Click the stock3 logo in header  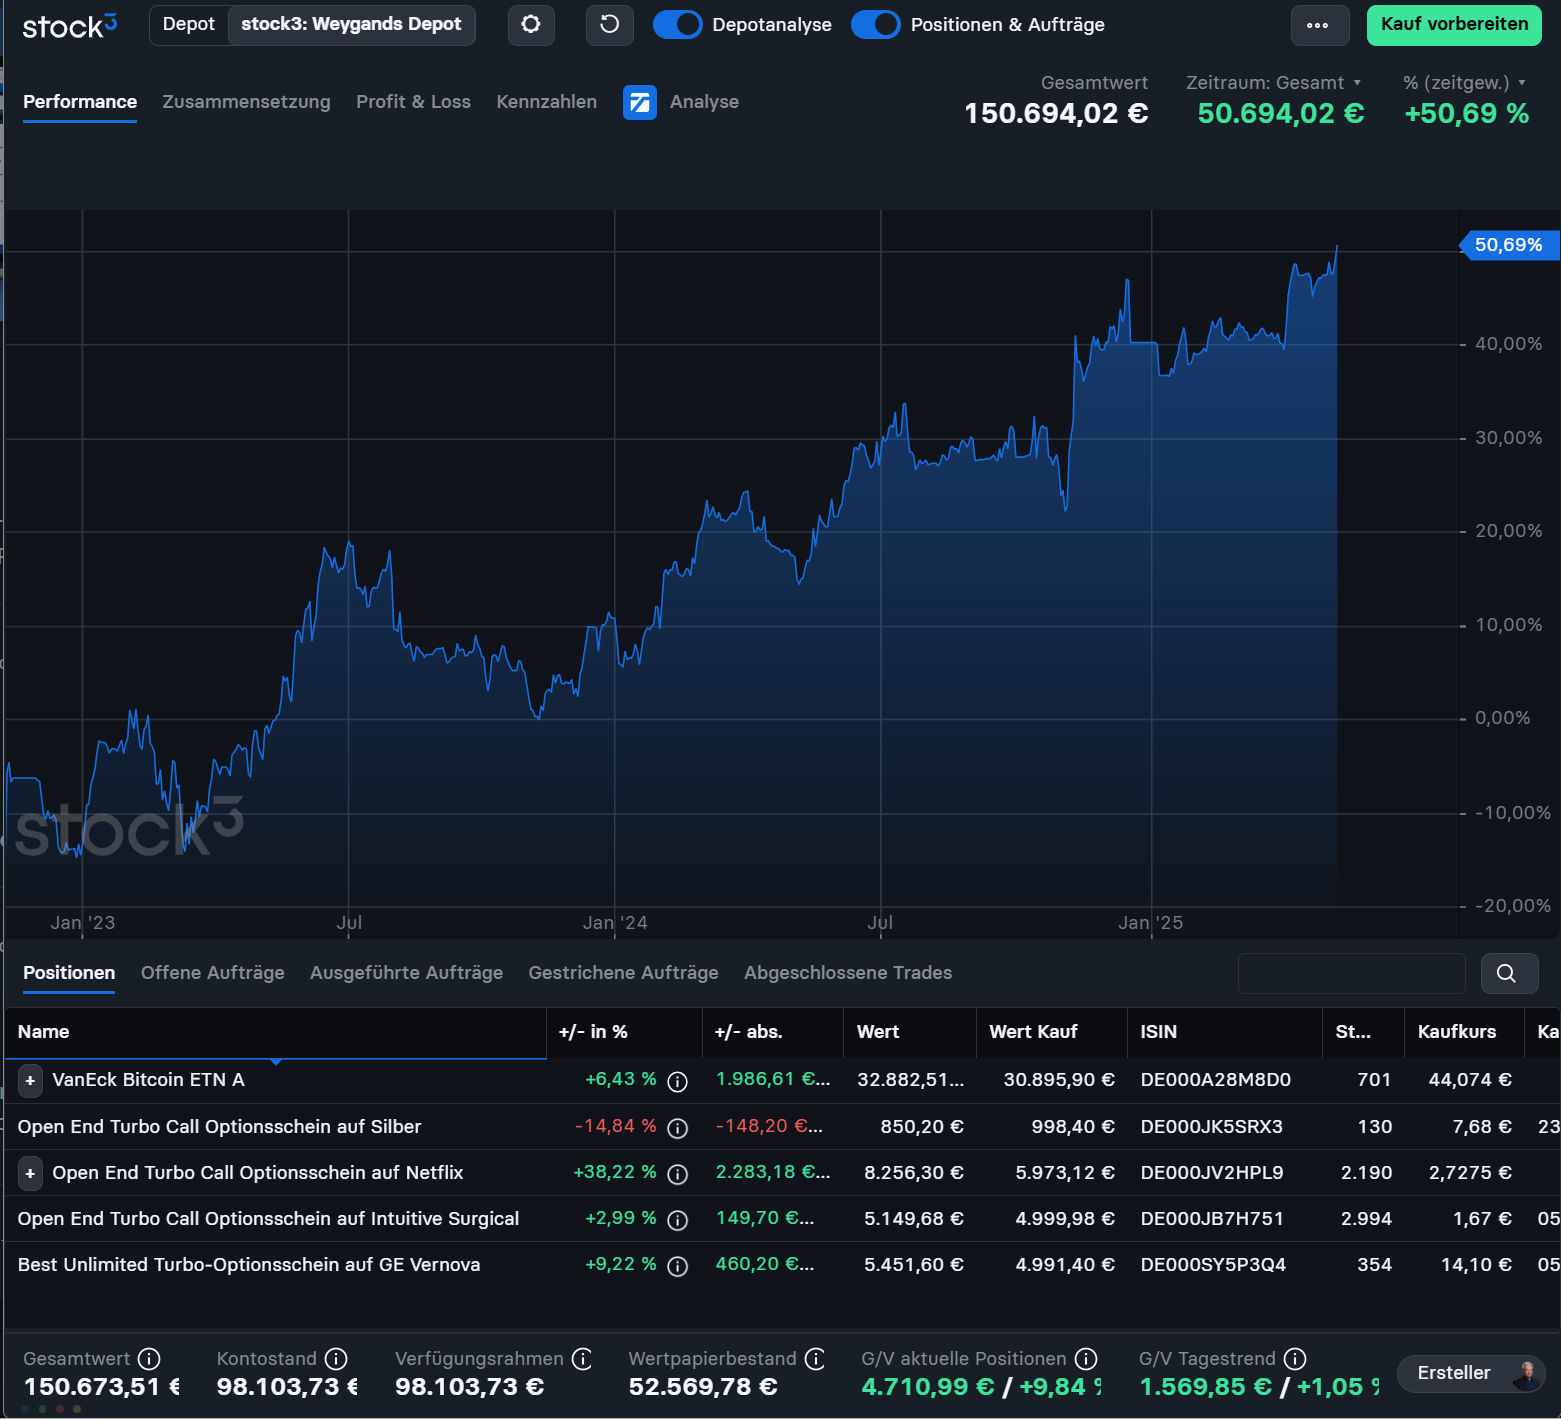click(x=69, y=25)
